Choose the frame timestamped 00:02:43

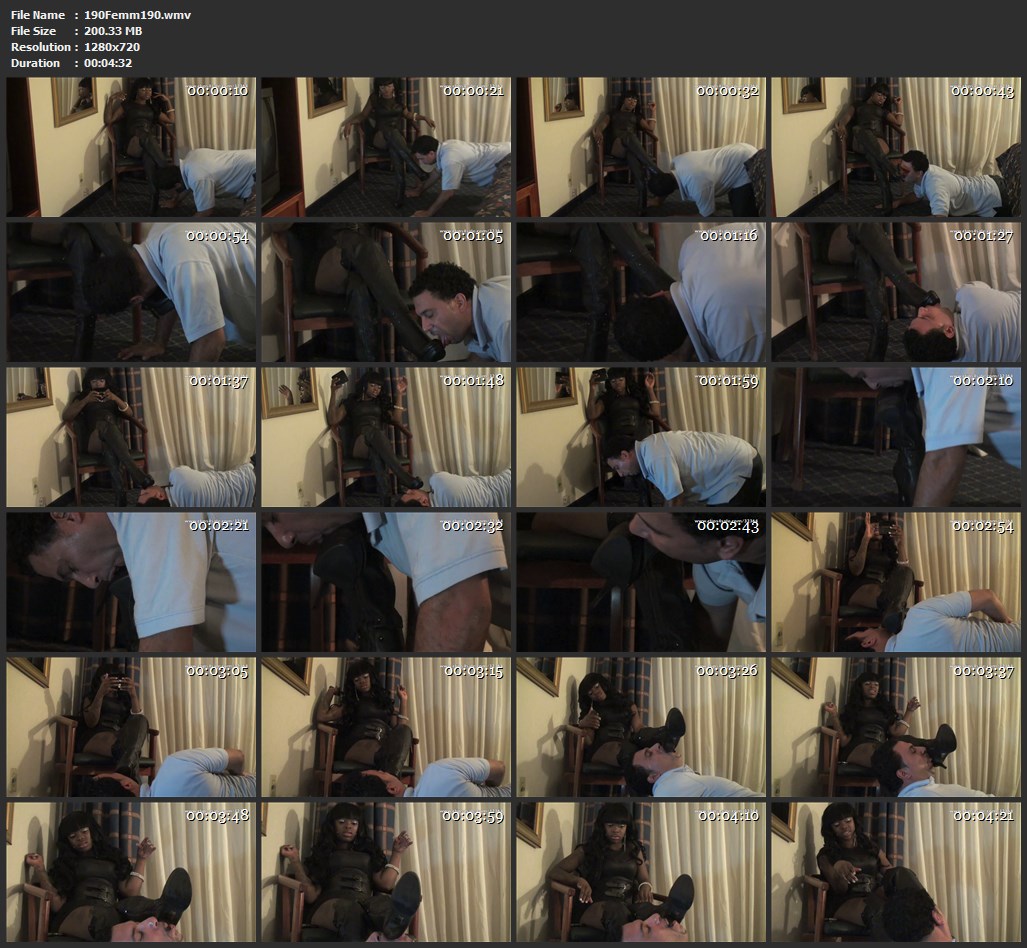641,582
